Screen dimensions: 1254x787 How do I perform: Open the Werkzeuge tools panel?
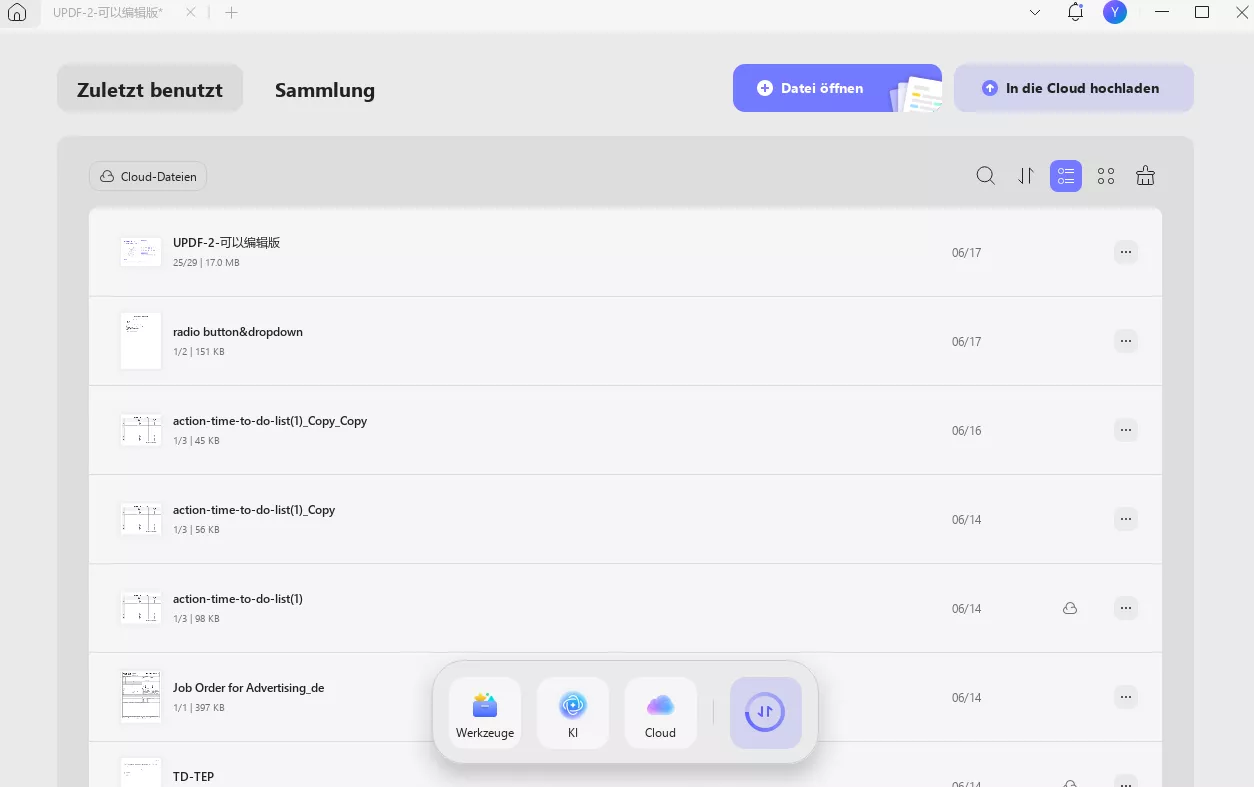pyautogui.click(x=485, y=713)
